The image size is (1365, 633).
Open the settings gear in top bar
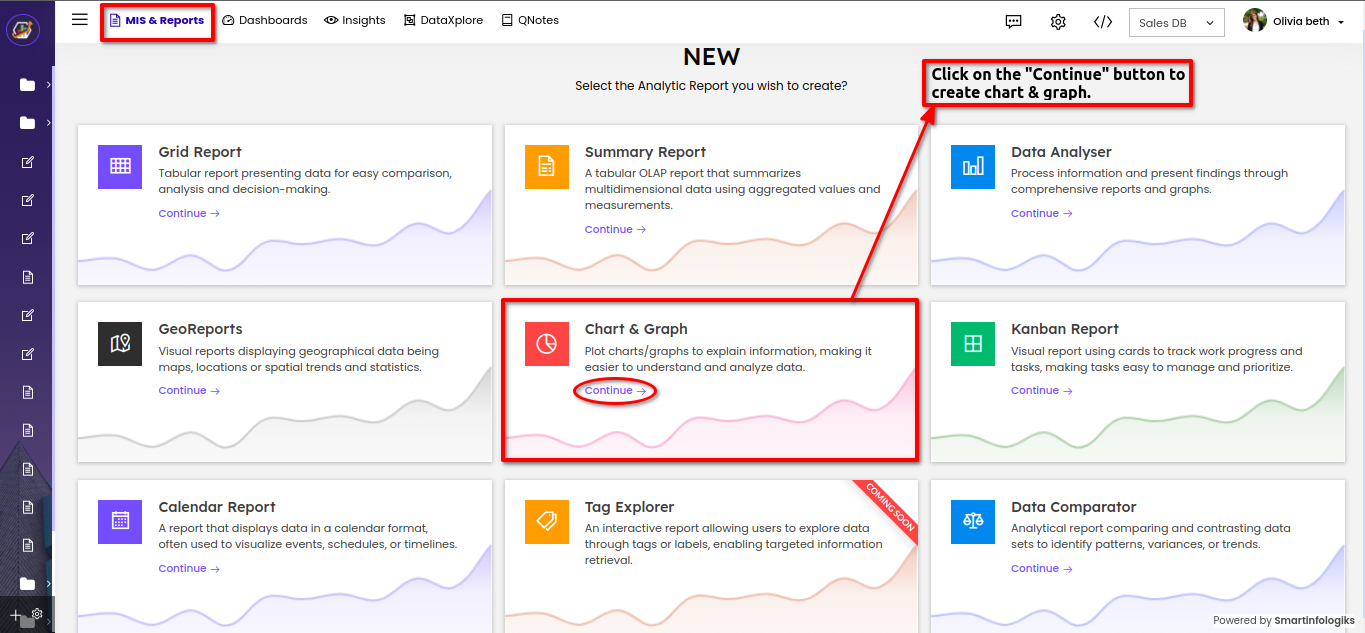click(1058, 21)
